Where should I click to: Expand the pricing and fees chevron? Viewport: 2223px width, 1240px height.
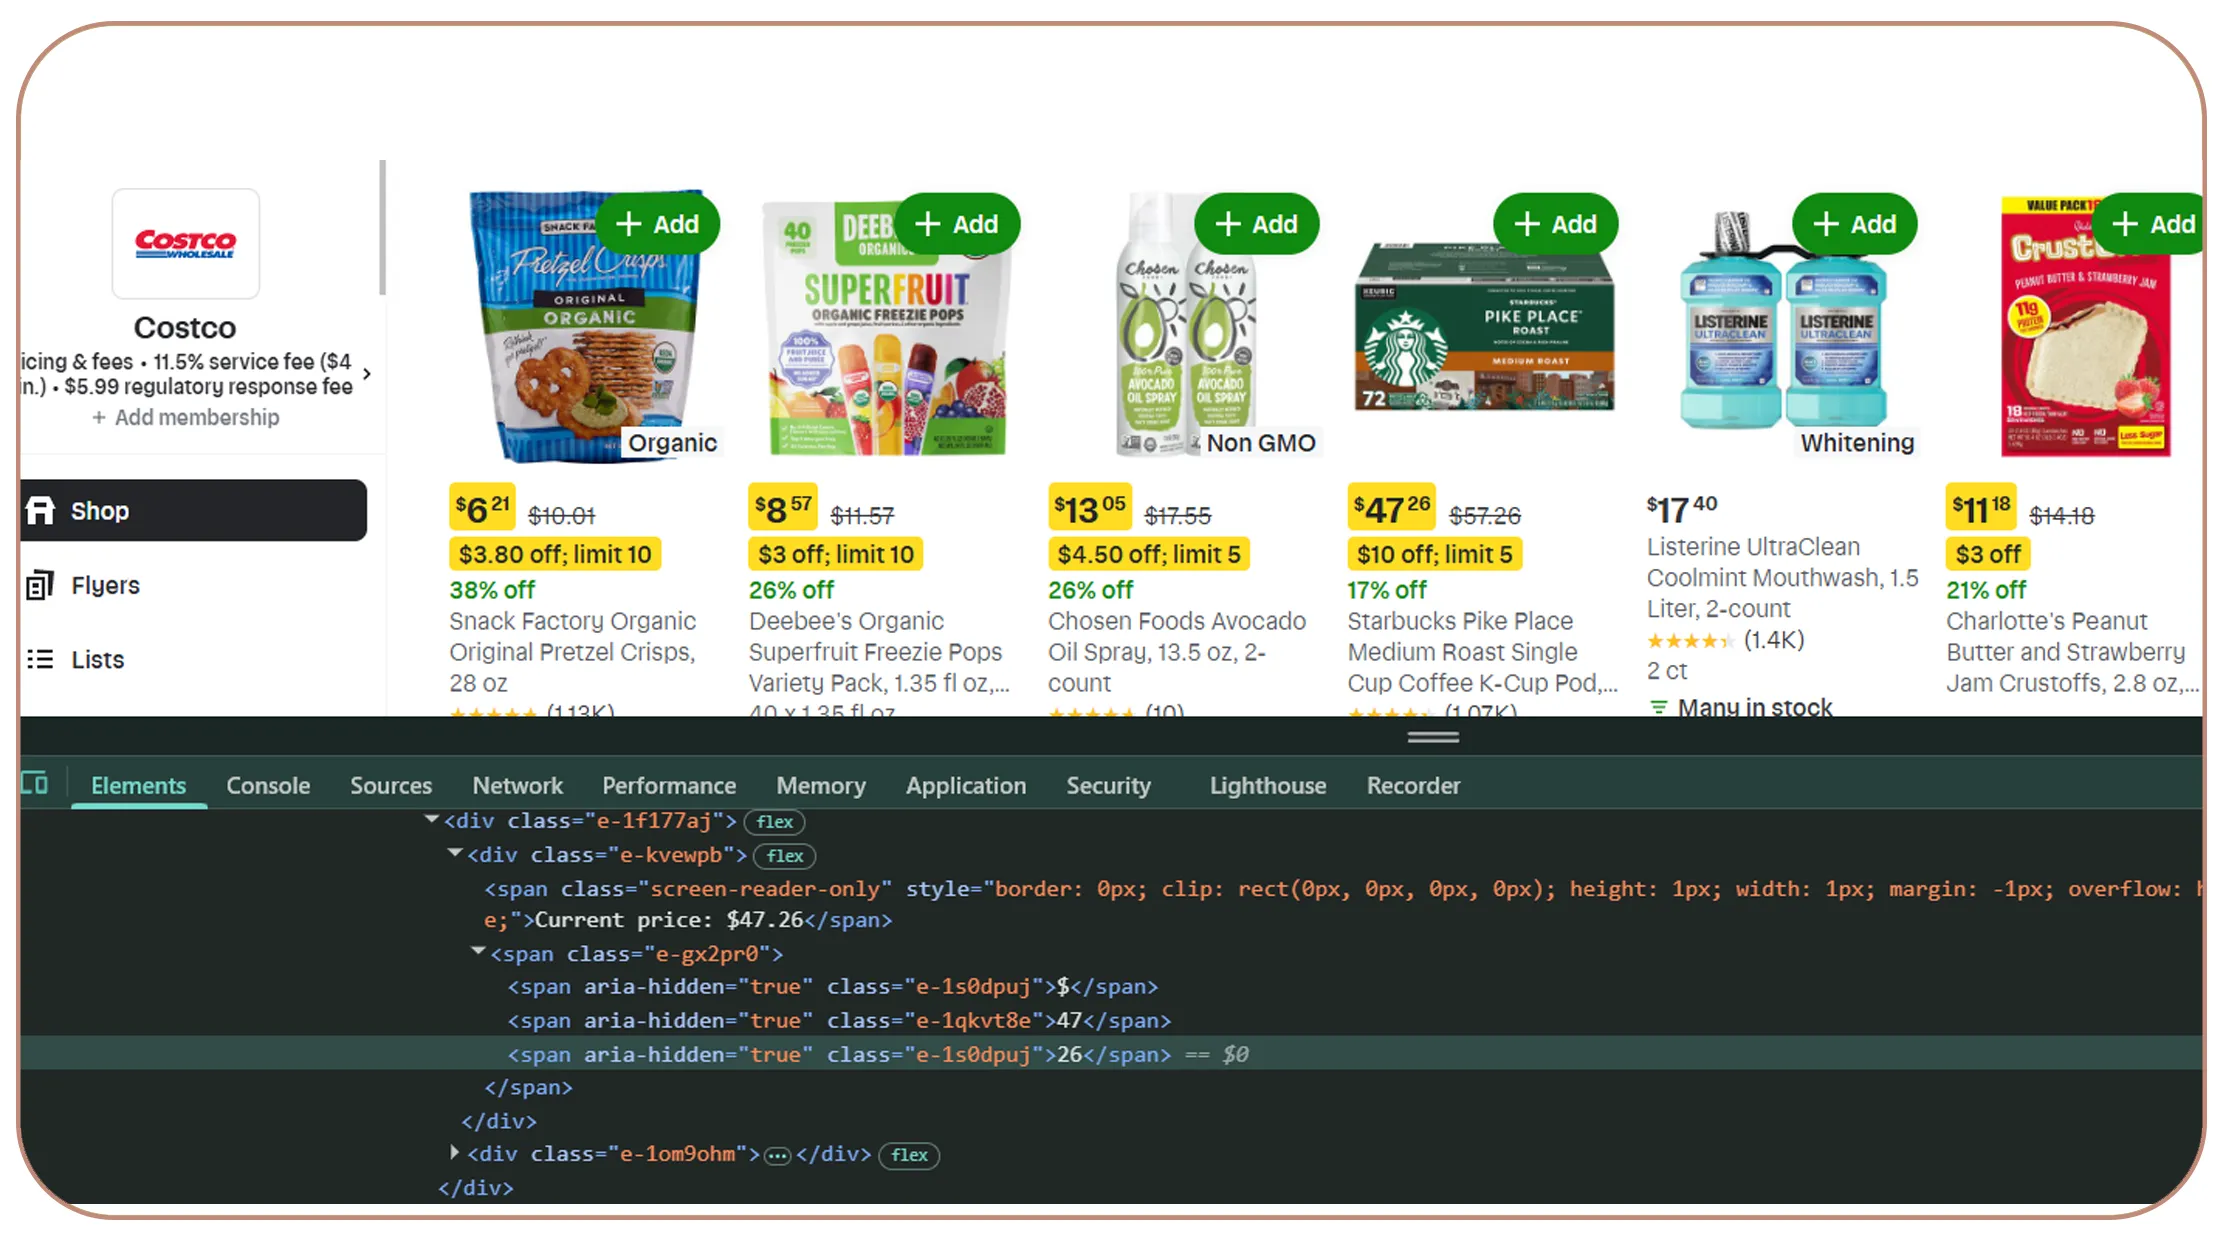pyautogui.click(x=367, y=374)
